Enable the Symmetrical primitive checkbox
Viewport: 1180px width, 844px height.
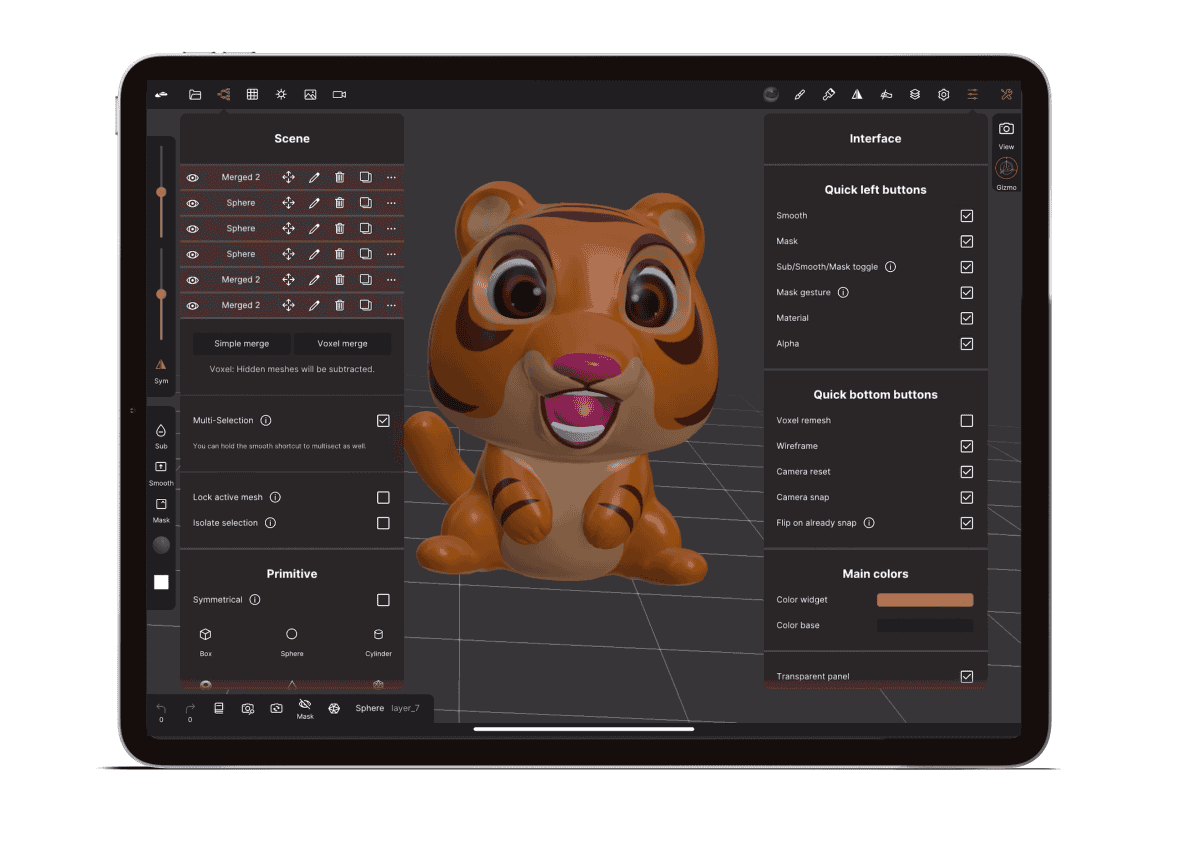coord(383,600)
